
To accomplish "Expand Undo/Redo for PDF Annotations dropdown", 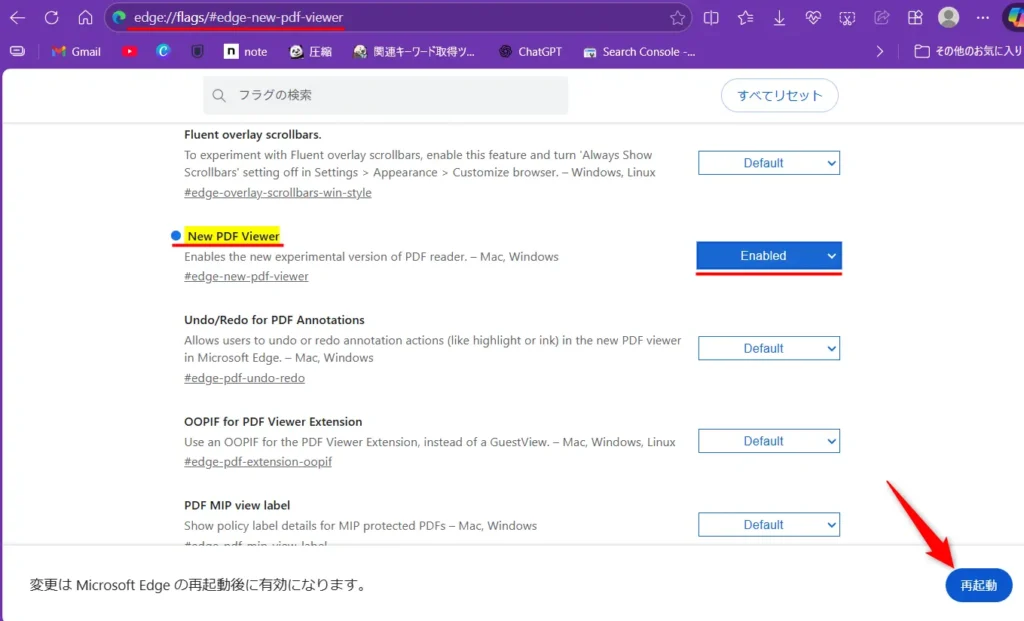I will 768,348.
